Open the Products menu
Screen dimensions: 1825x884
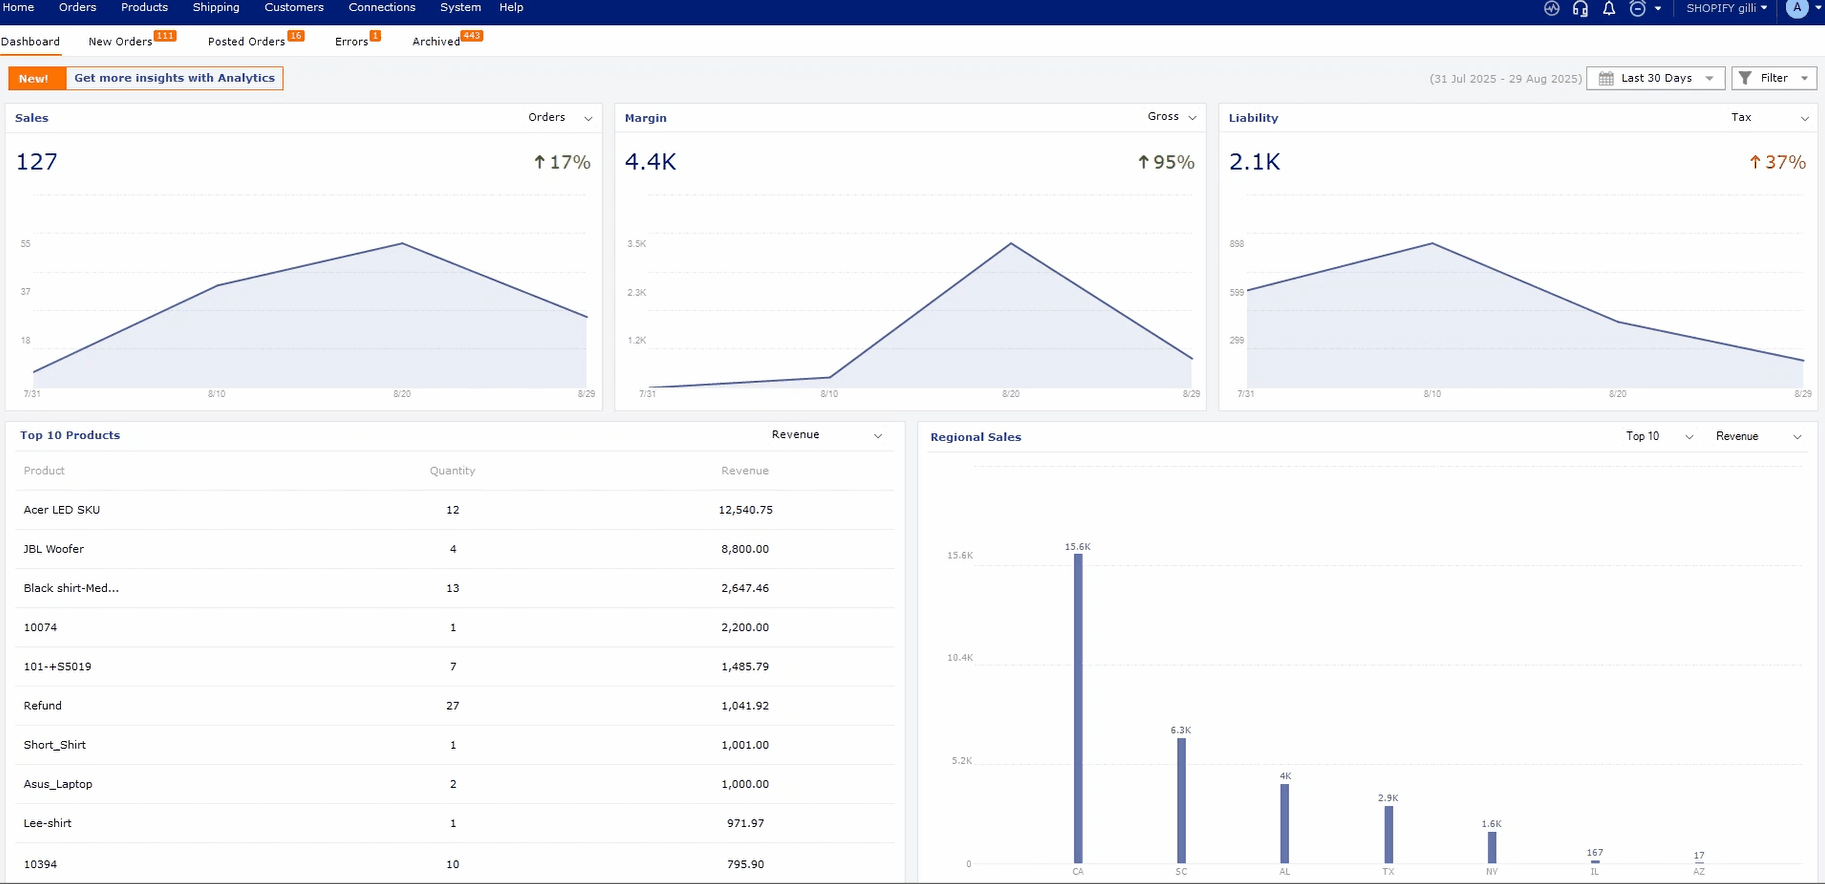pyautogui.click(x=144, y=8)
